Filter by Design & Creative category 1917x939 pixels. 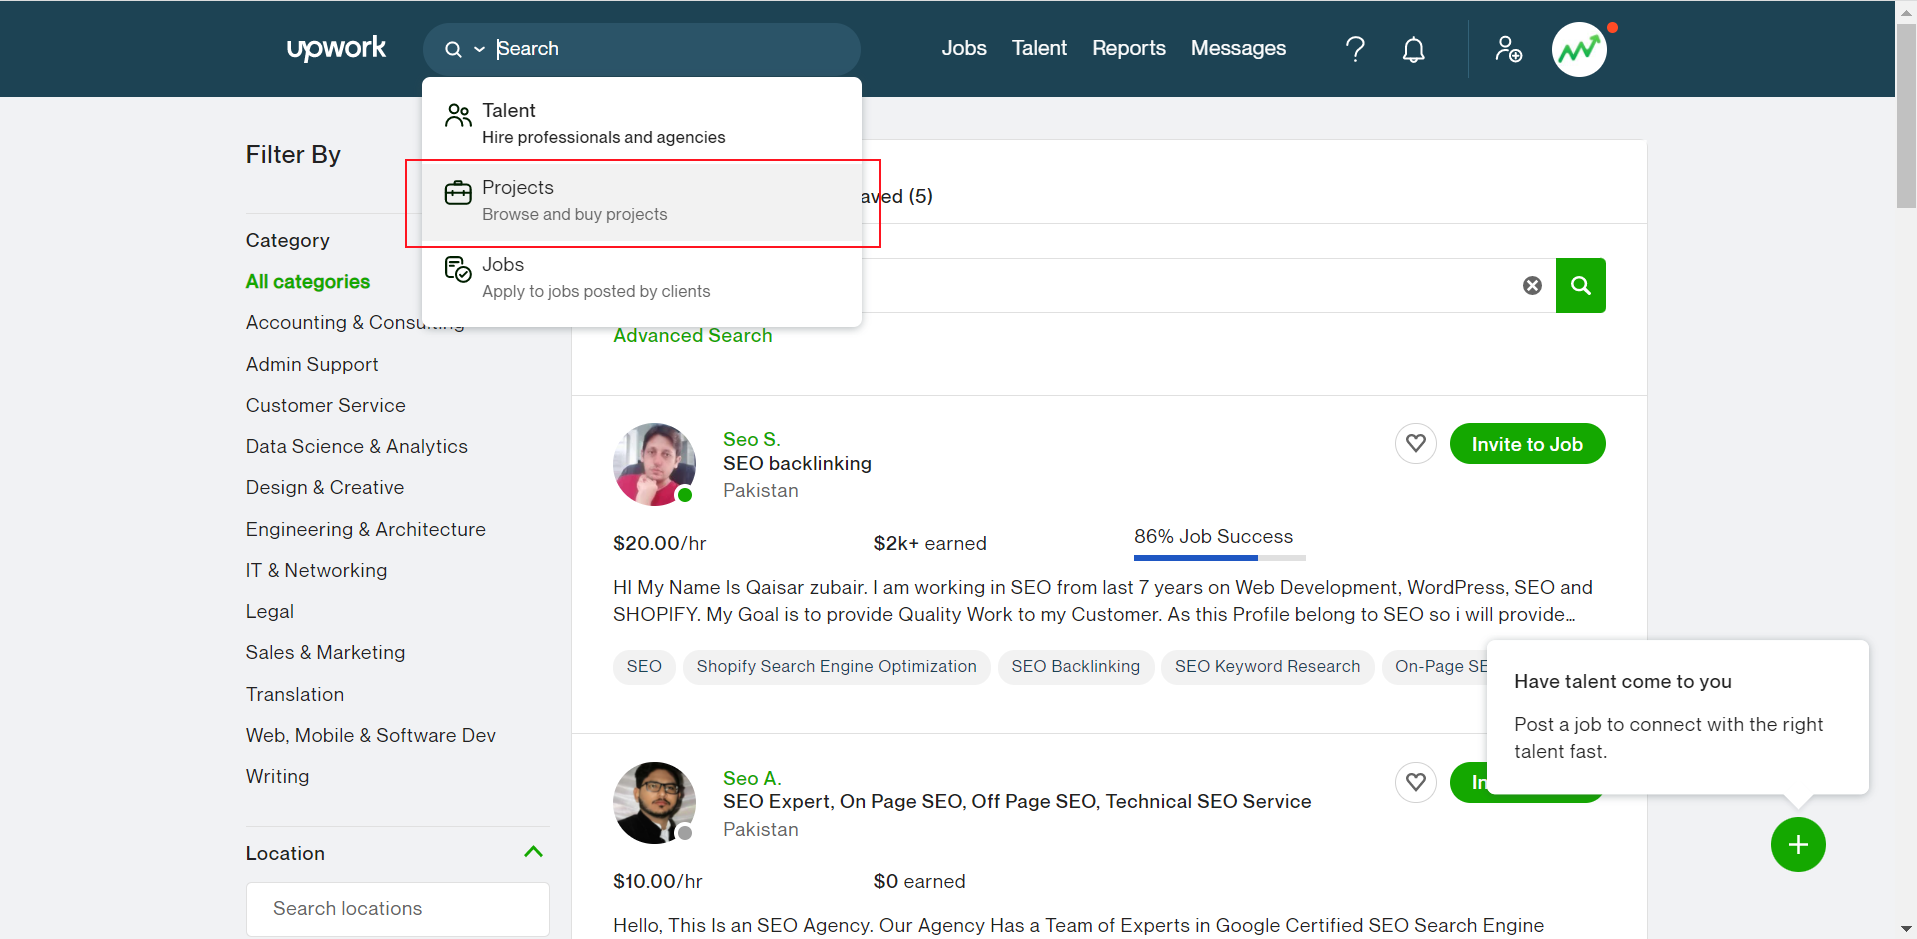325,487
